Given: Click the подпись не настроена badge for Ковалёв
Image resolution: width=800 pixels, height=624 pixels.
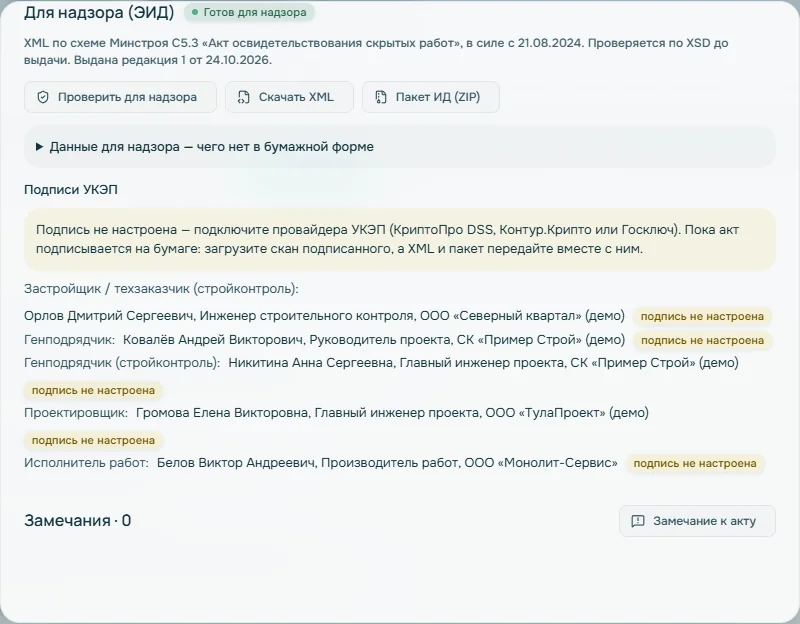Looking at the screenshot, I should (703, 340).
